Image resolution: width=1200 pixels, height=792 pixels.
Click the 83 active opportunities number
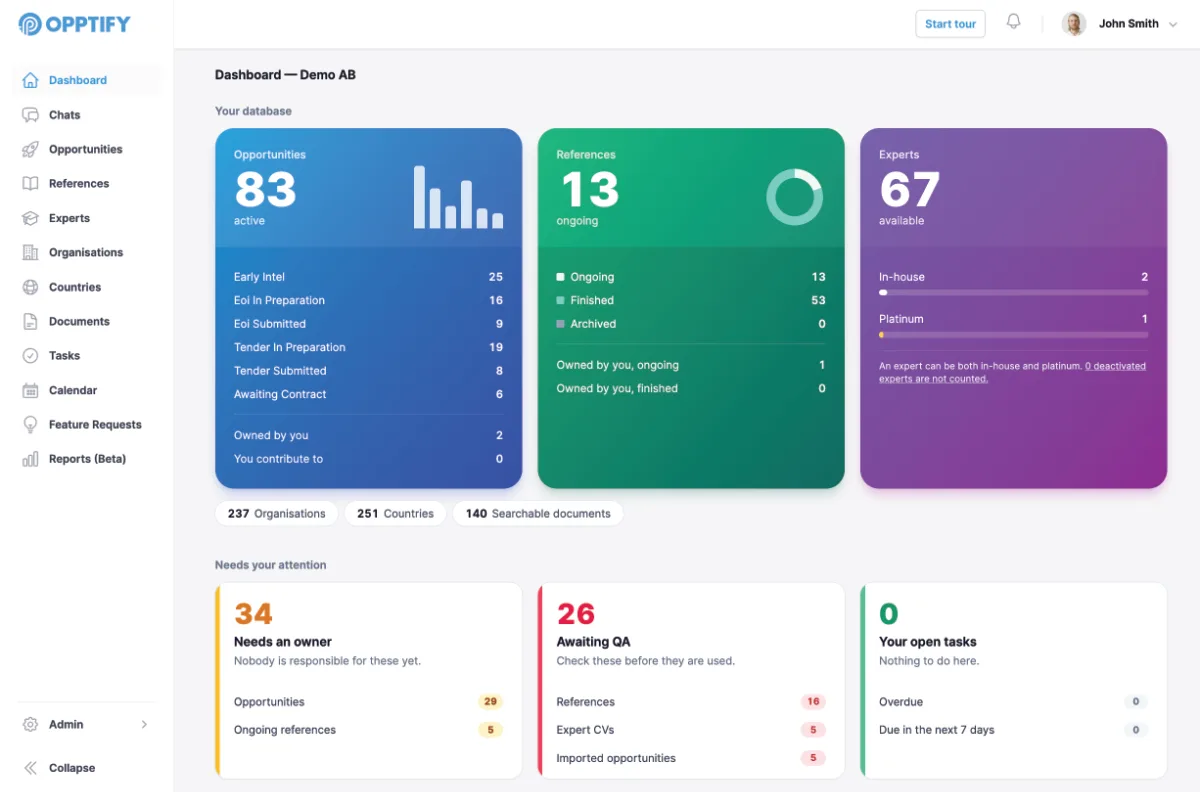(265, 189)
